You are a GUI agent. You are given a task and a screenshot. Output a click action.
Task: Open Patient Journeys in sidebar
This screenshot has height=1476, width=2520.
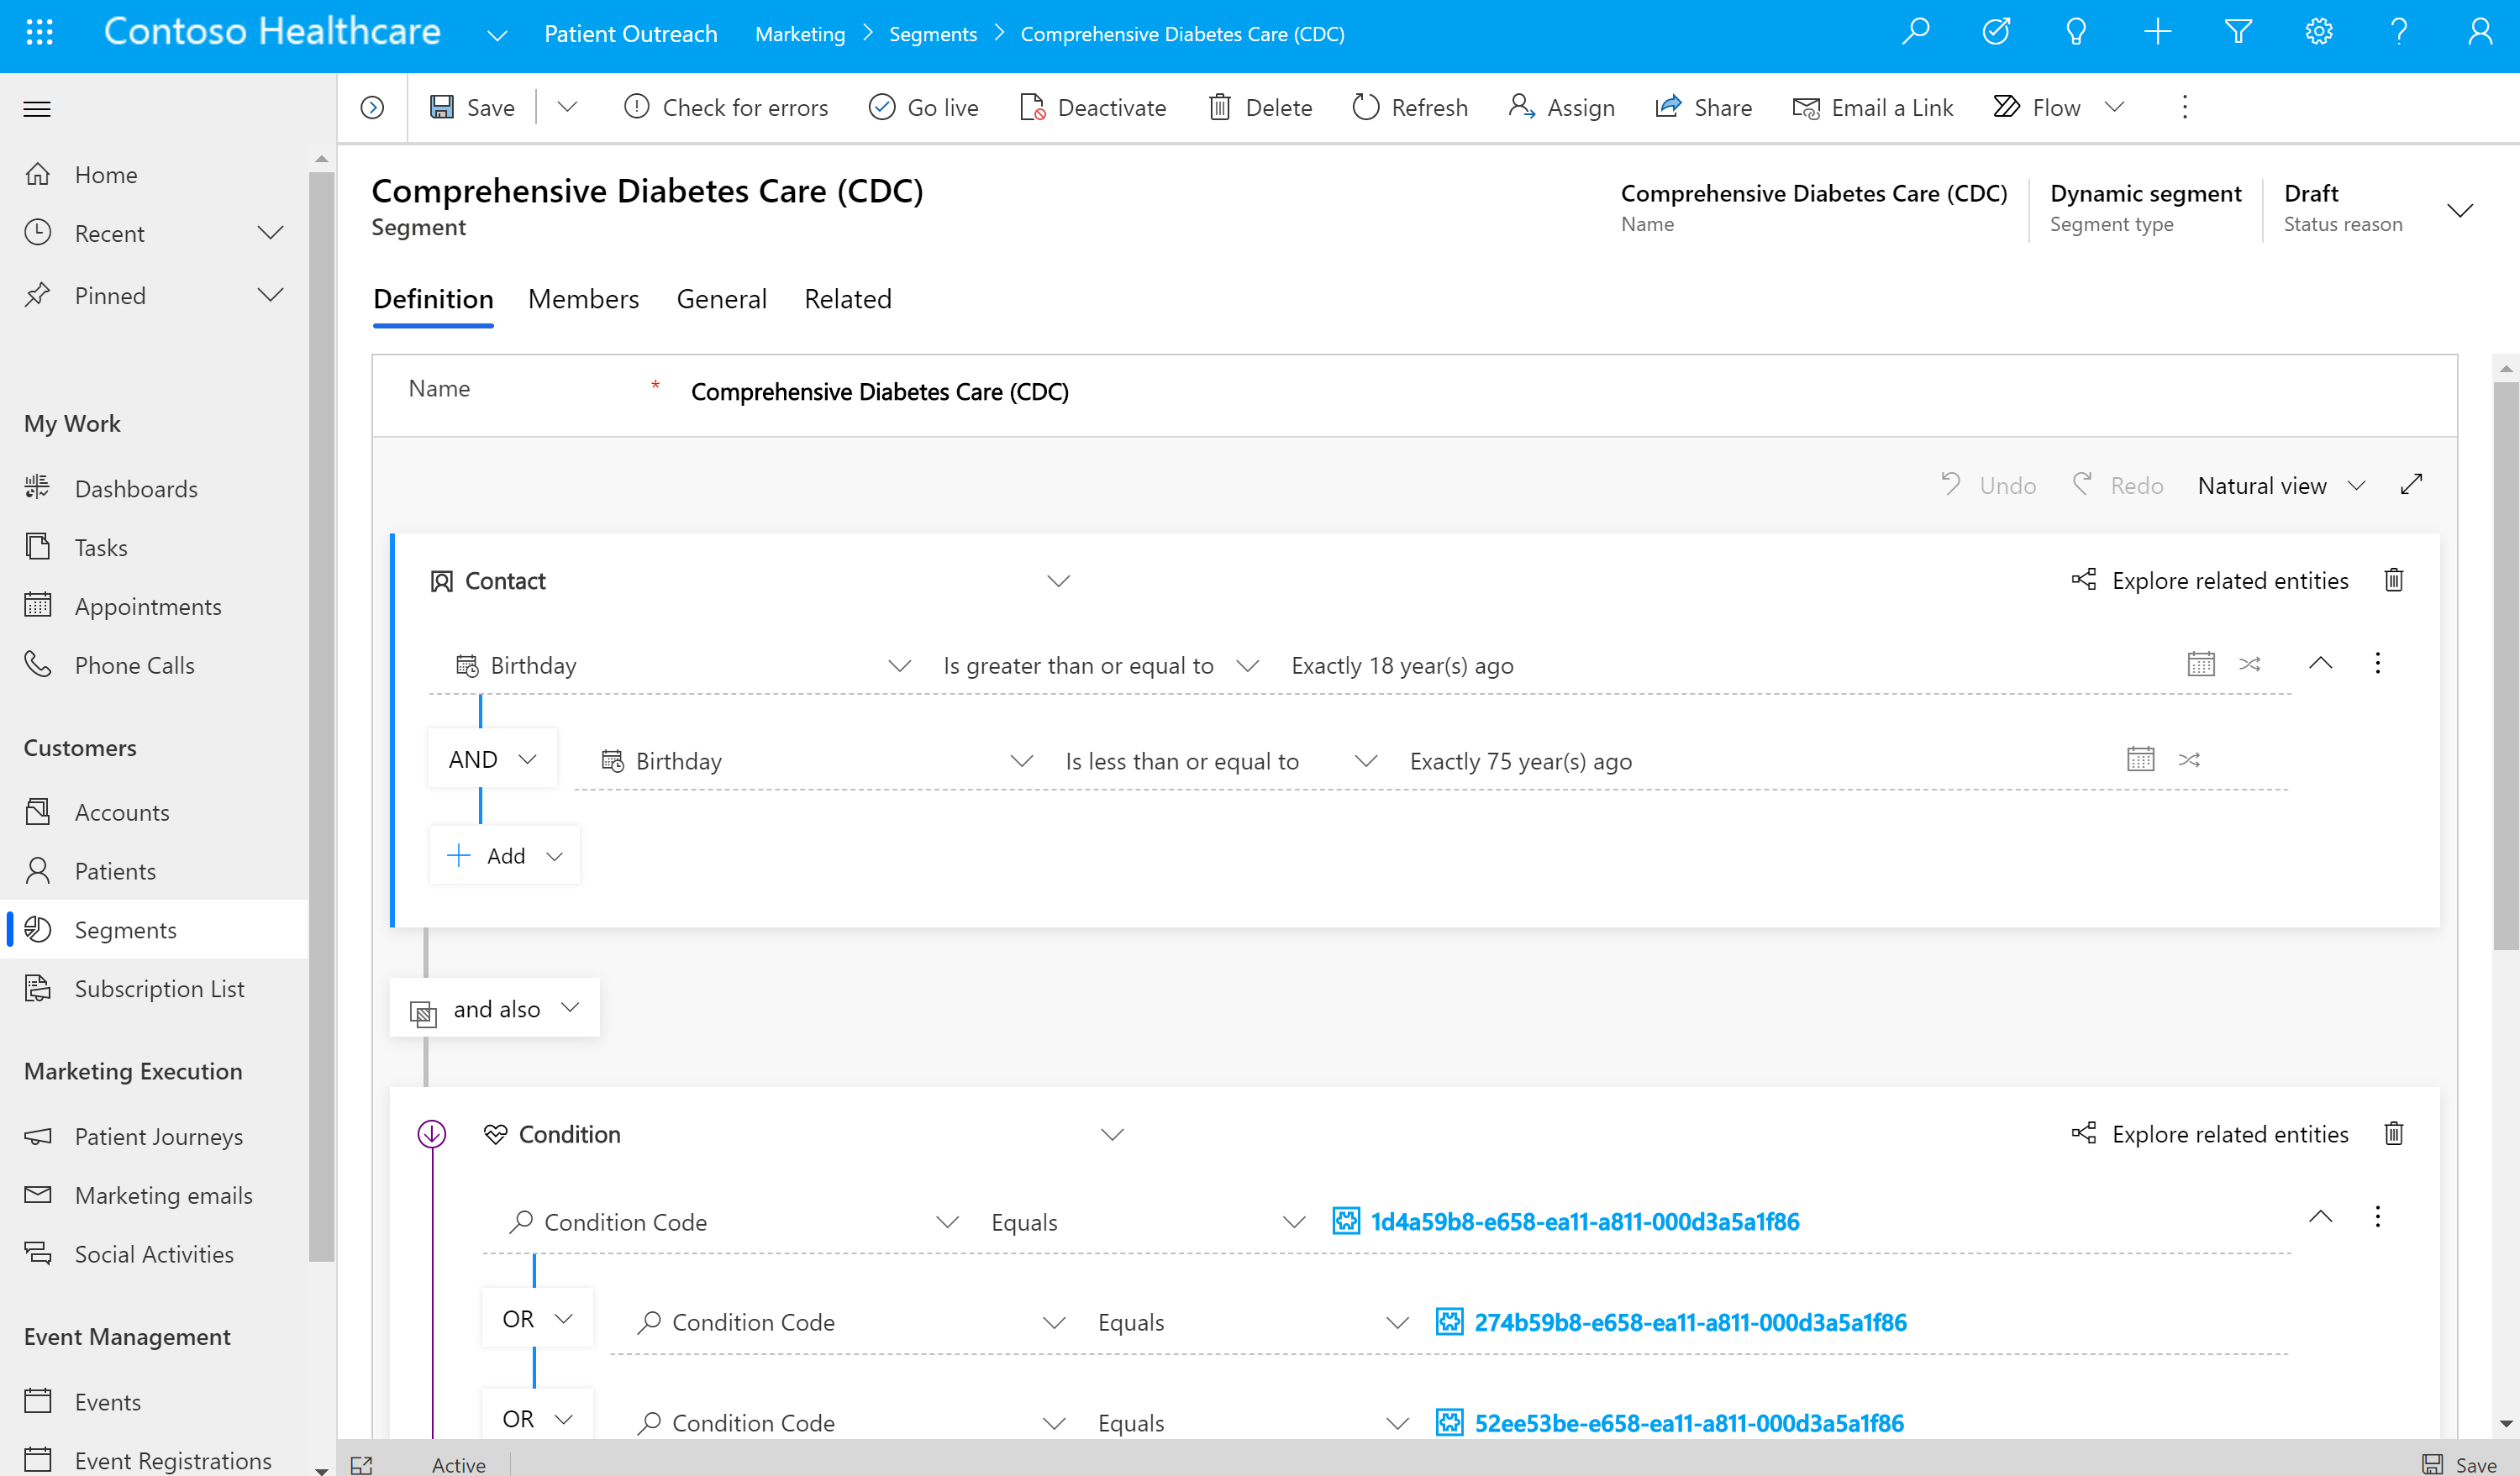tap(159, 1137)
